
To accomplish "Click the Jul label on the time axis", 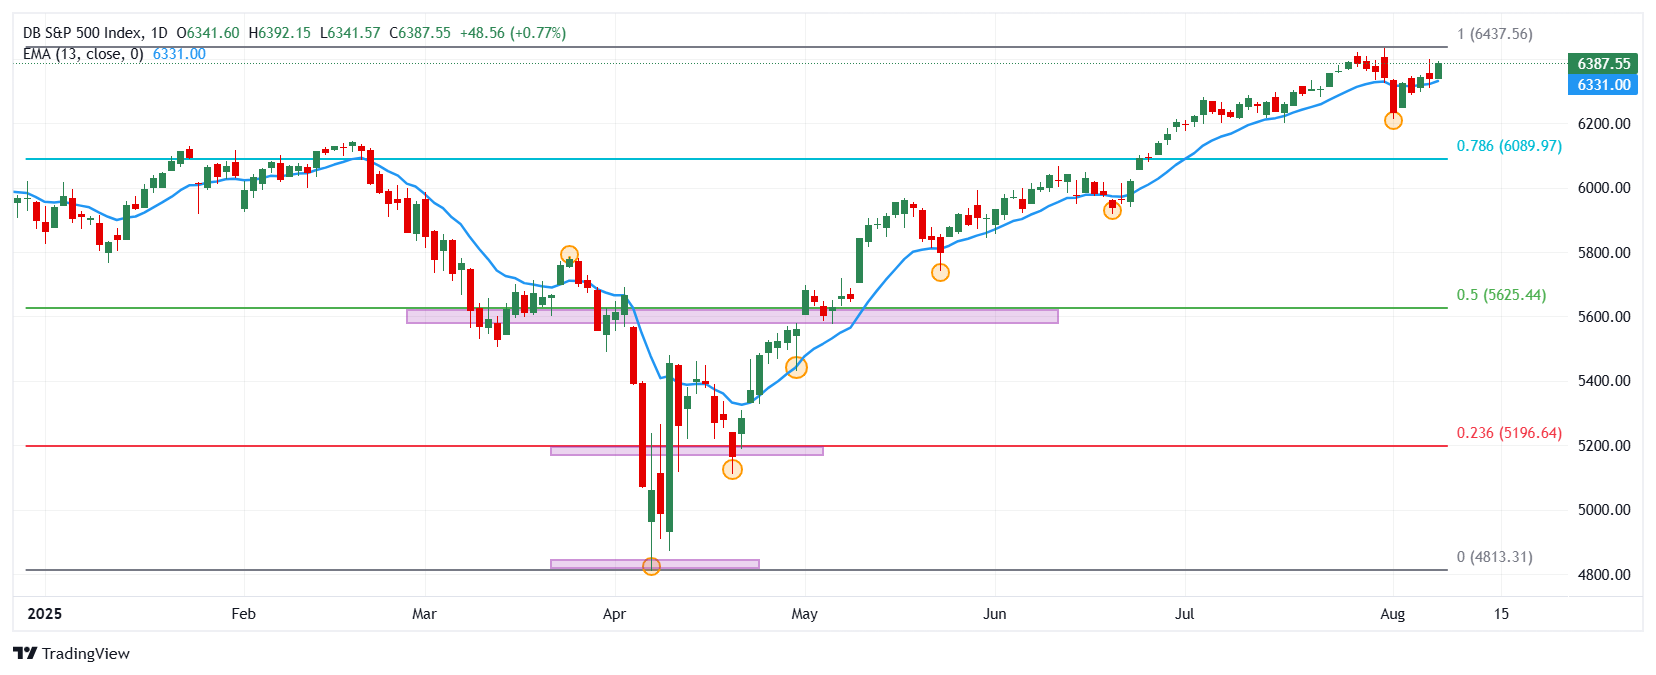I will click(x=1184, y=614).
